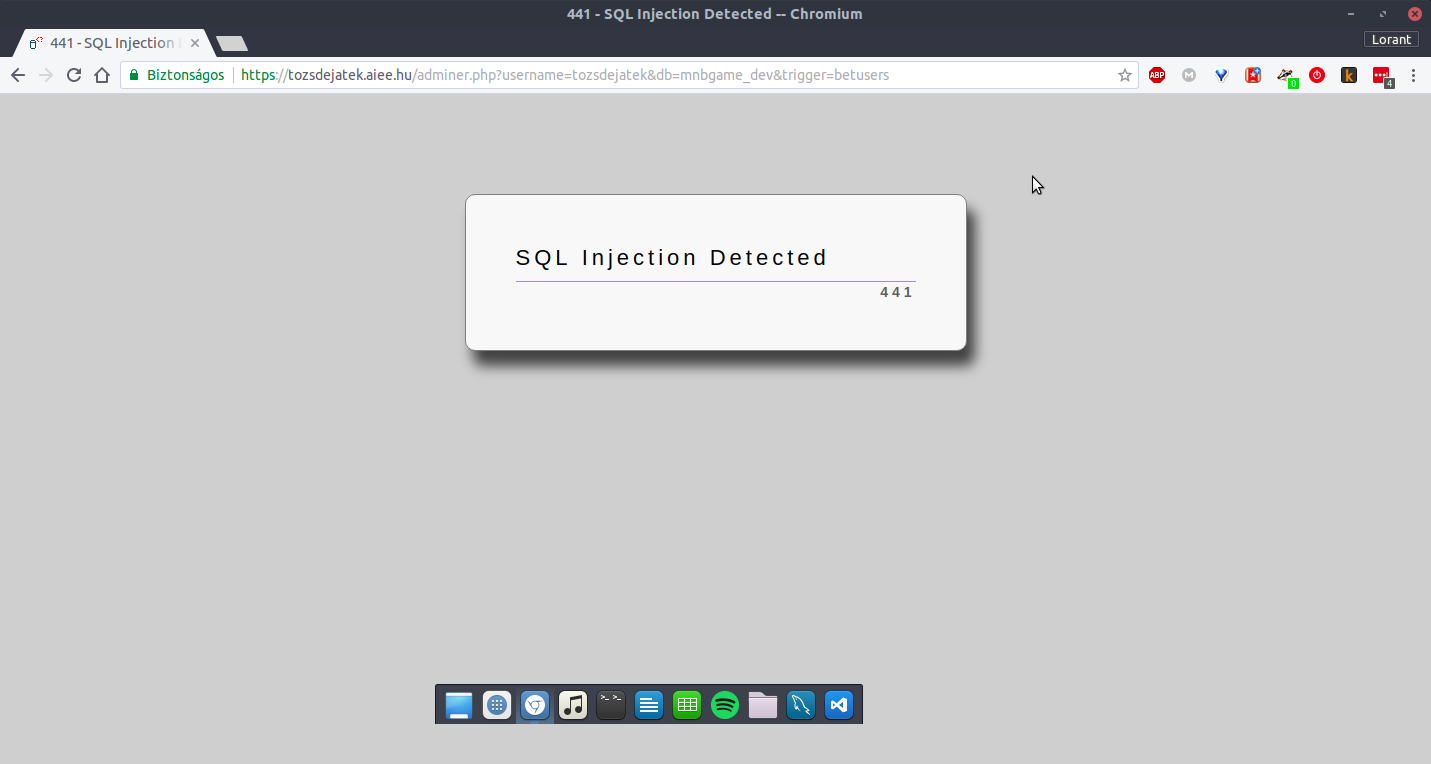Click the forward navigation arrow
The image size is (1431, 764).
46,75
